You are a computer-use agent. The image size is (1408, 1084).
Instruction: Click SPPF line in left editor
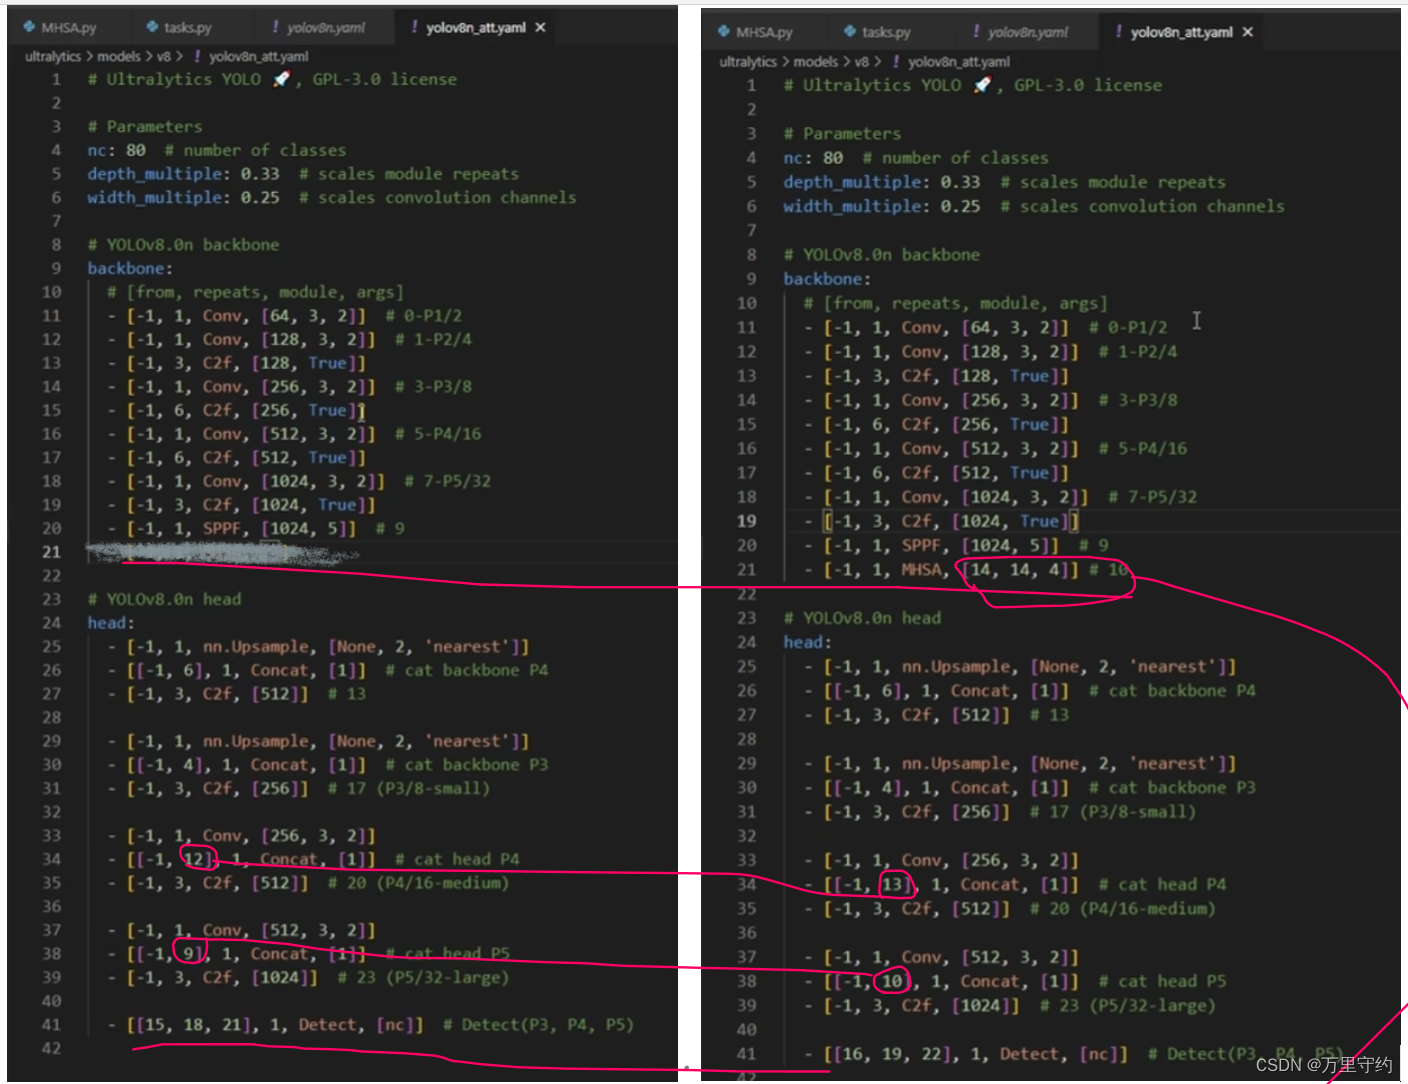point(256,528)
